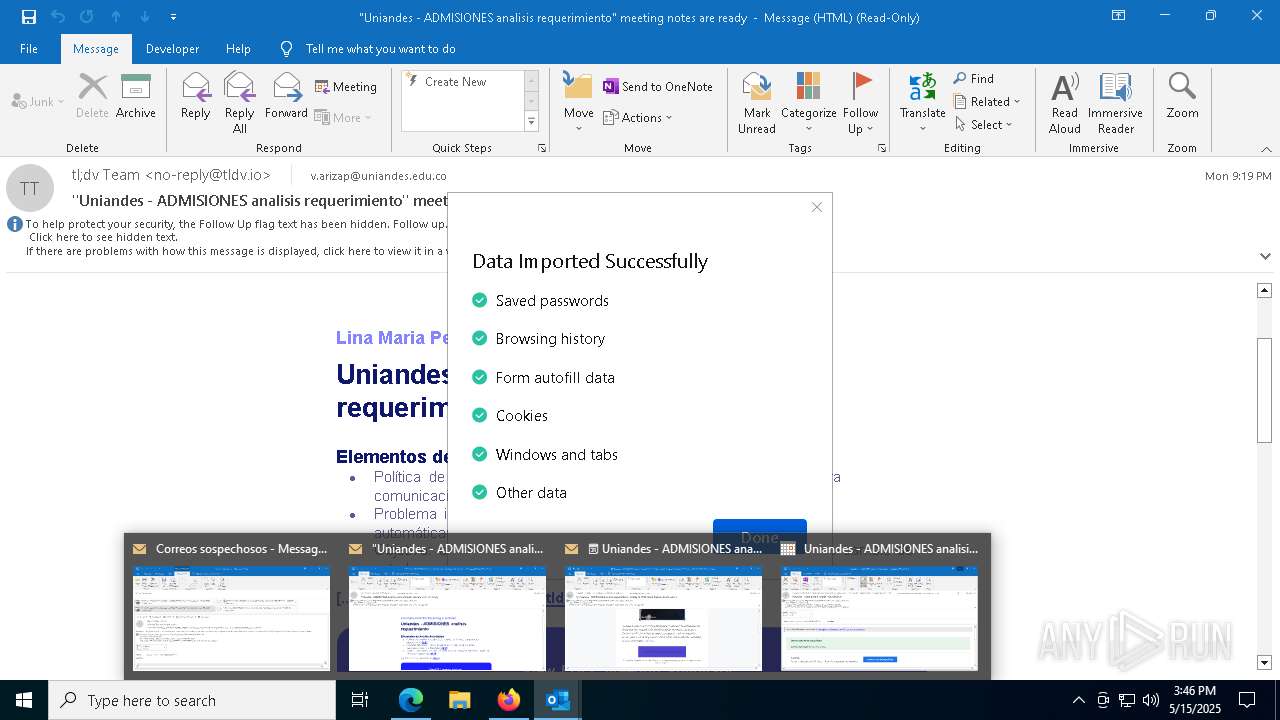This screenshot has width=1280, height=720.
Task: Show hidden system tray icons
Action: (1078, 700)
